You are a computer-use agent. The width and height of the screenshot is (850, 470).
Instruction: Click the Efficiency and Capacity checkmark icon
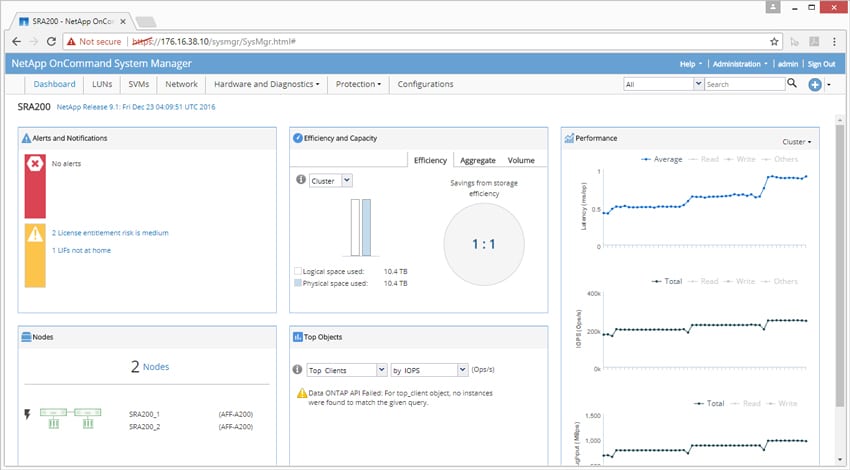298,138
